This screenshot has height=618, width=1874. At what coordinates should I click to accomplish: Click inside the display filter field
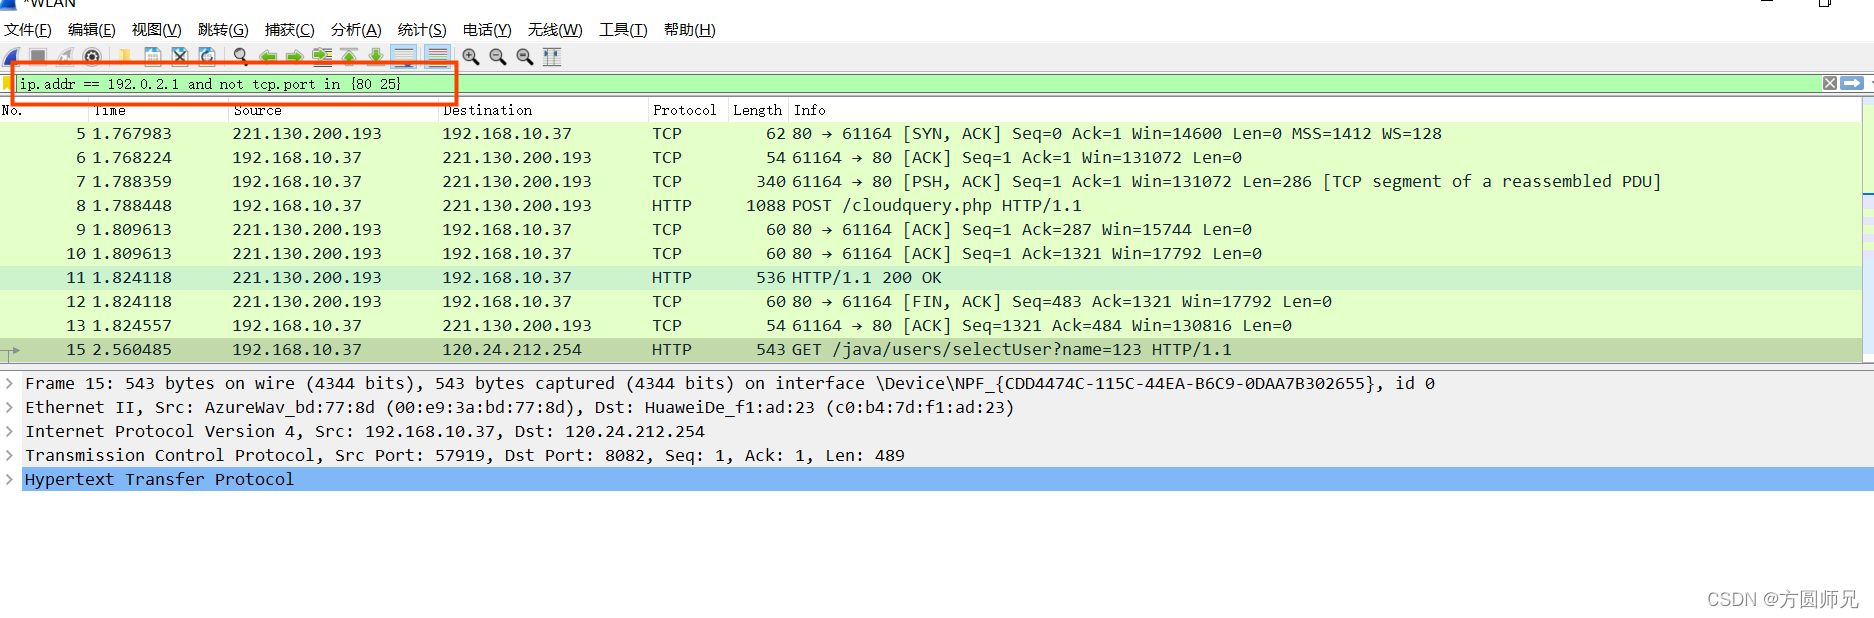coord(918,84)
